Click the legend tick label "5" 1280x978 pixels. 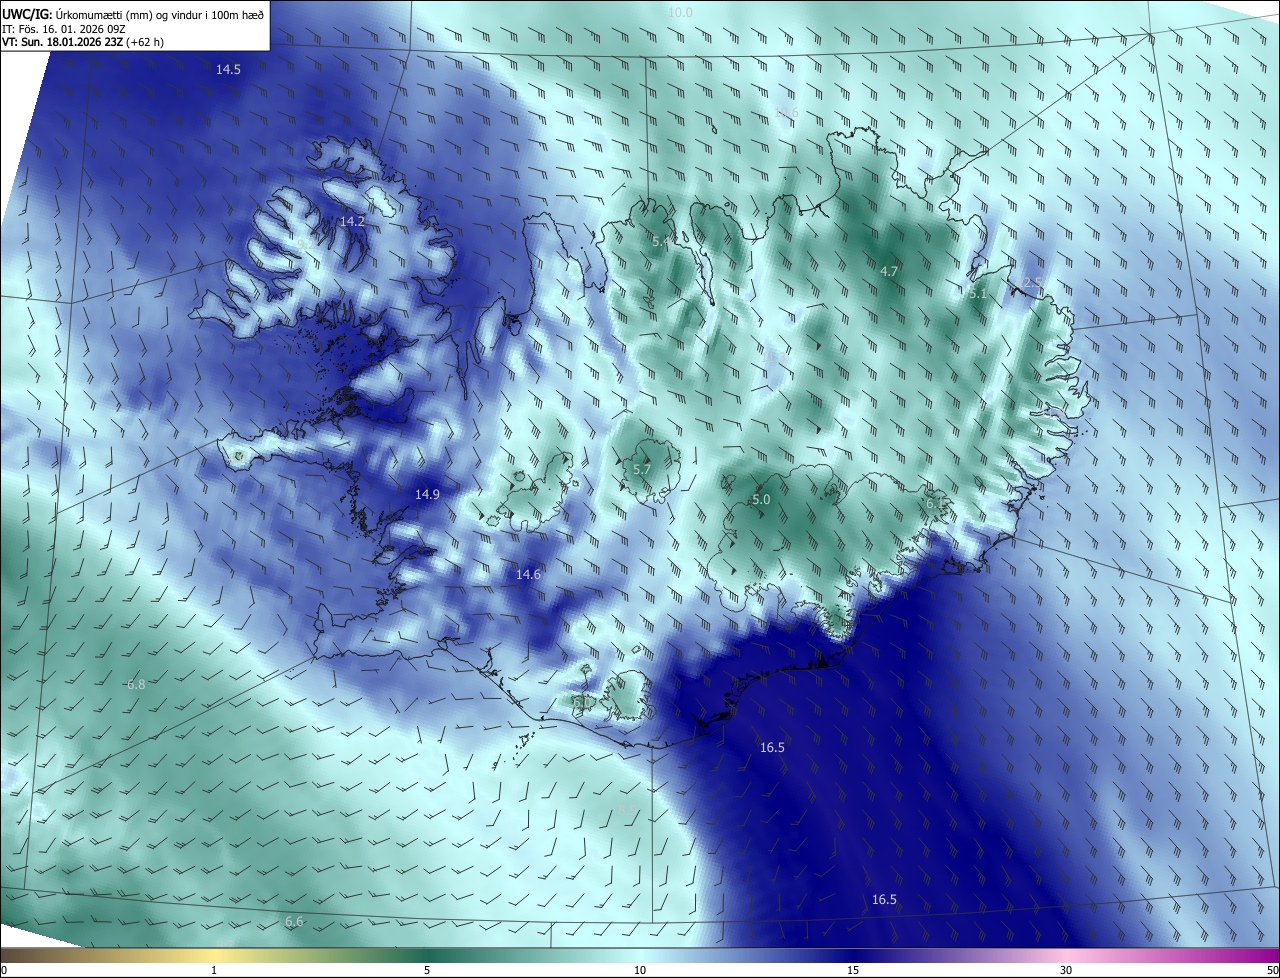pos(427,970)
